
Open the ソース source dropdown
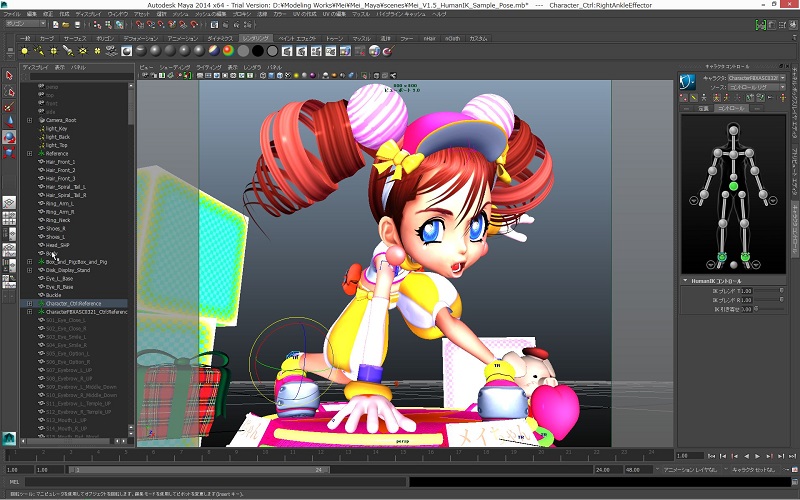point(757,87)
